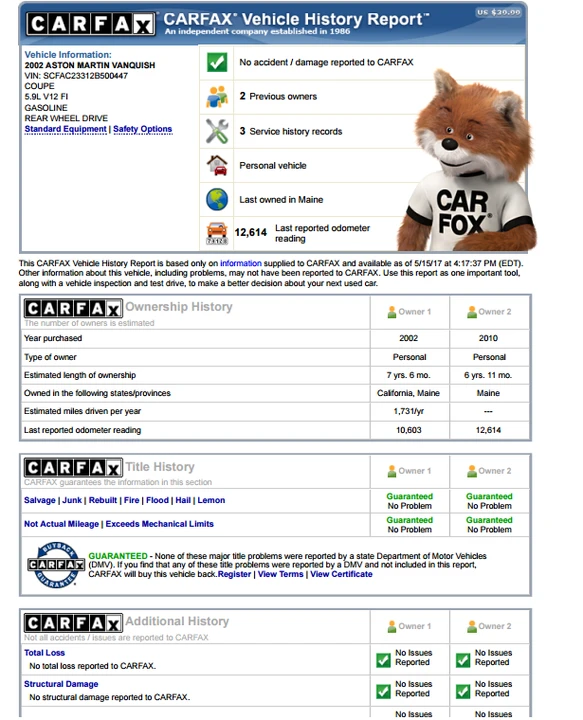Click Owner 2 year purchased 2010
583x720 pixels.
[x=488, y=338]
